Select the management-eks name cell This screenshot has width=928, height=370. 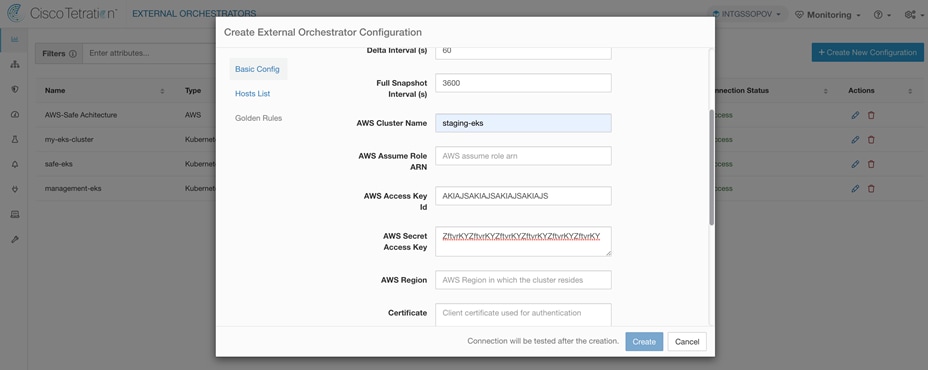[x=73, y=188]
